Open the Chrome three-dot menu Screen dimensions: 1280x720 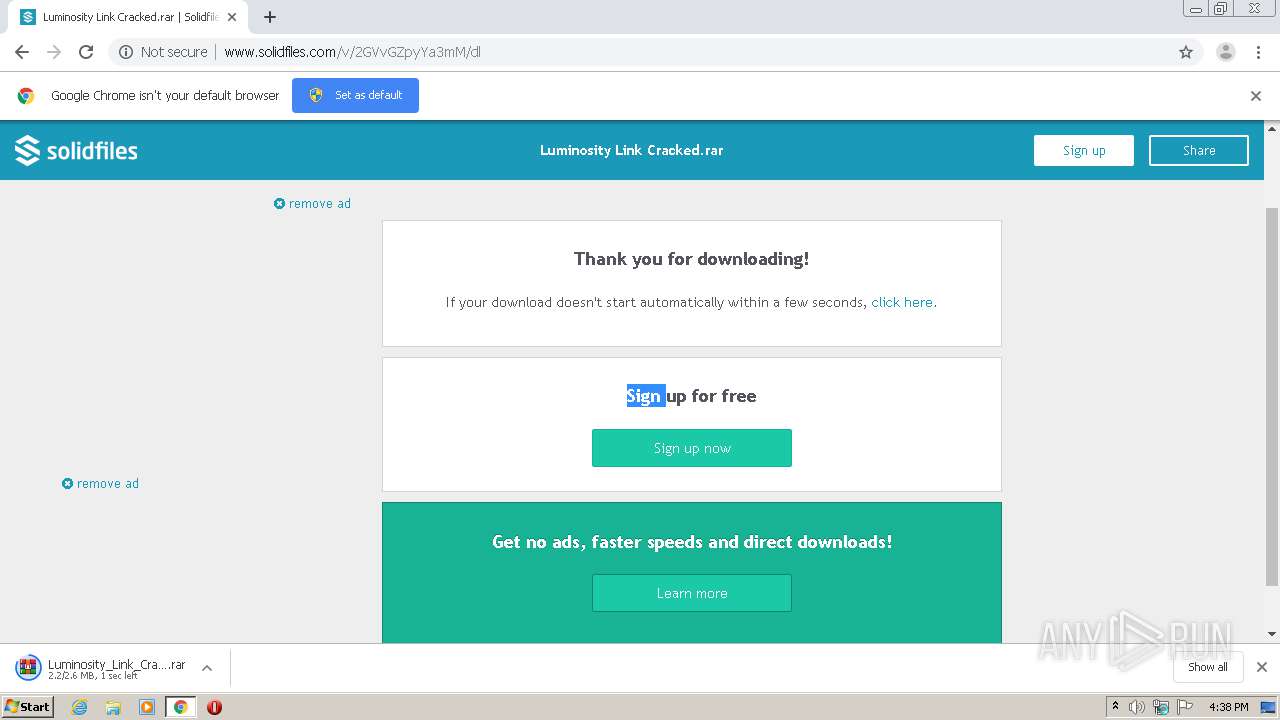pos(1258,52)
